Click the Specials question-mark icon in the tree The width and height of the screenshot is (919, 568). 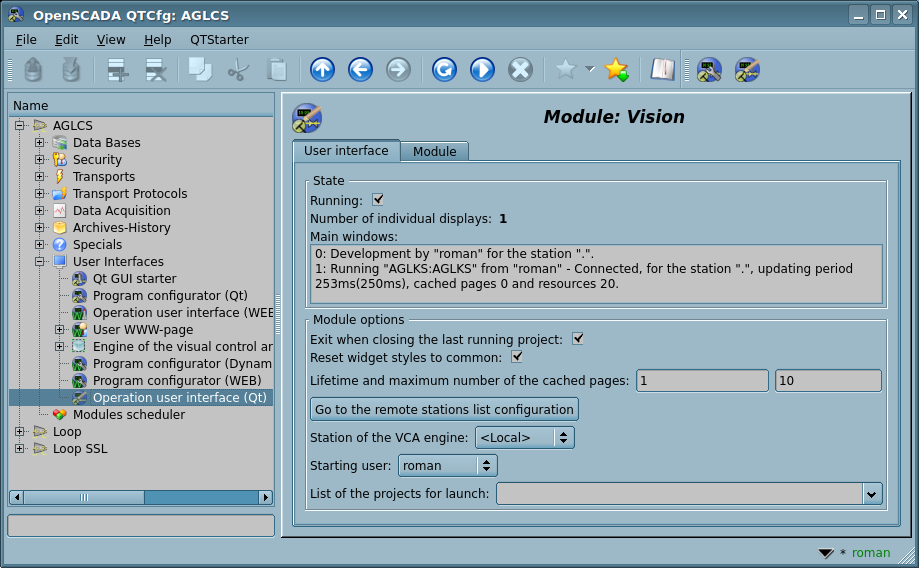tap(59, 244)
